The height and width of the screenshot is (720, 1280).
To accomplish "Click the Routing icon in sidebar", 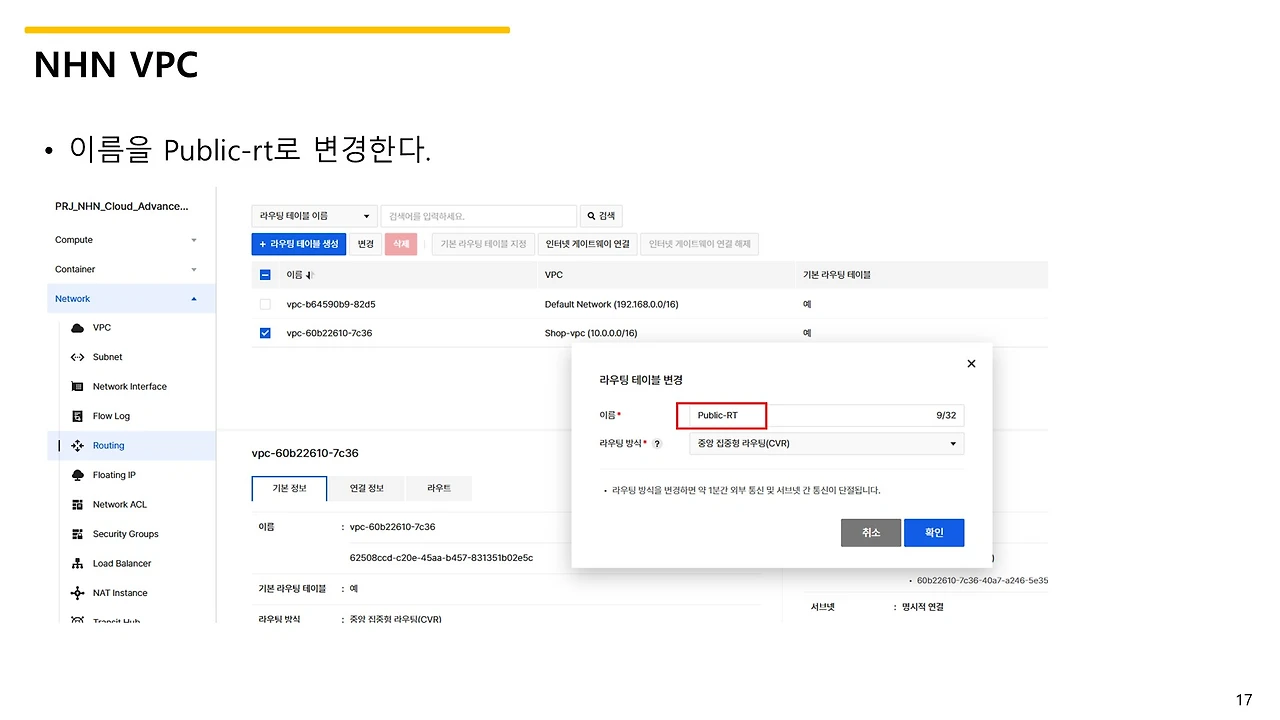I will 77,446.
